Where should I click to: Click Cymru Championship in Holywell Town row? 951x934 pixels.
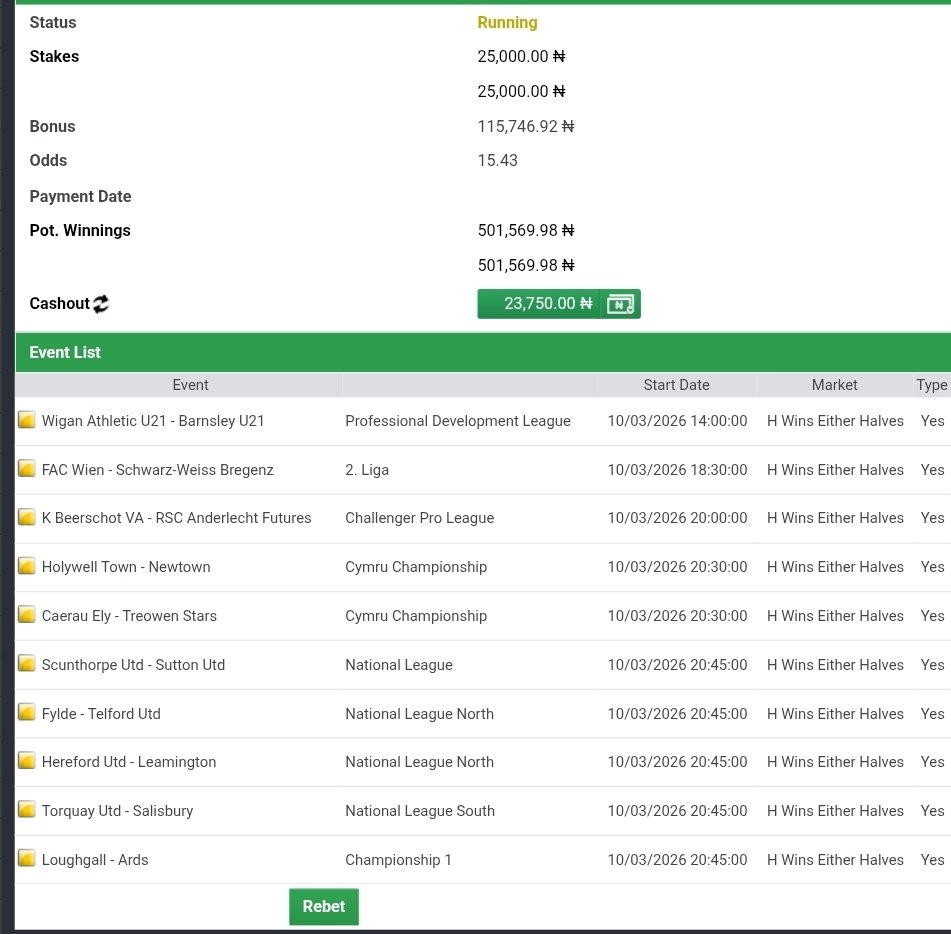point(416,567)
